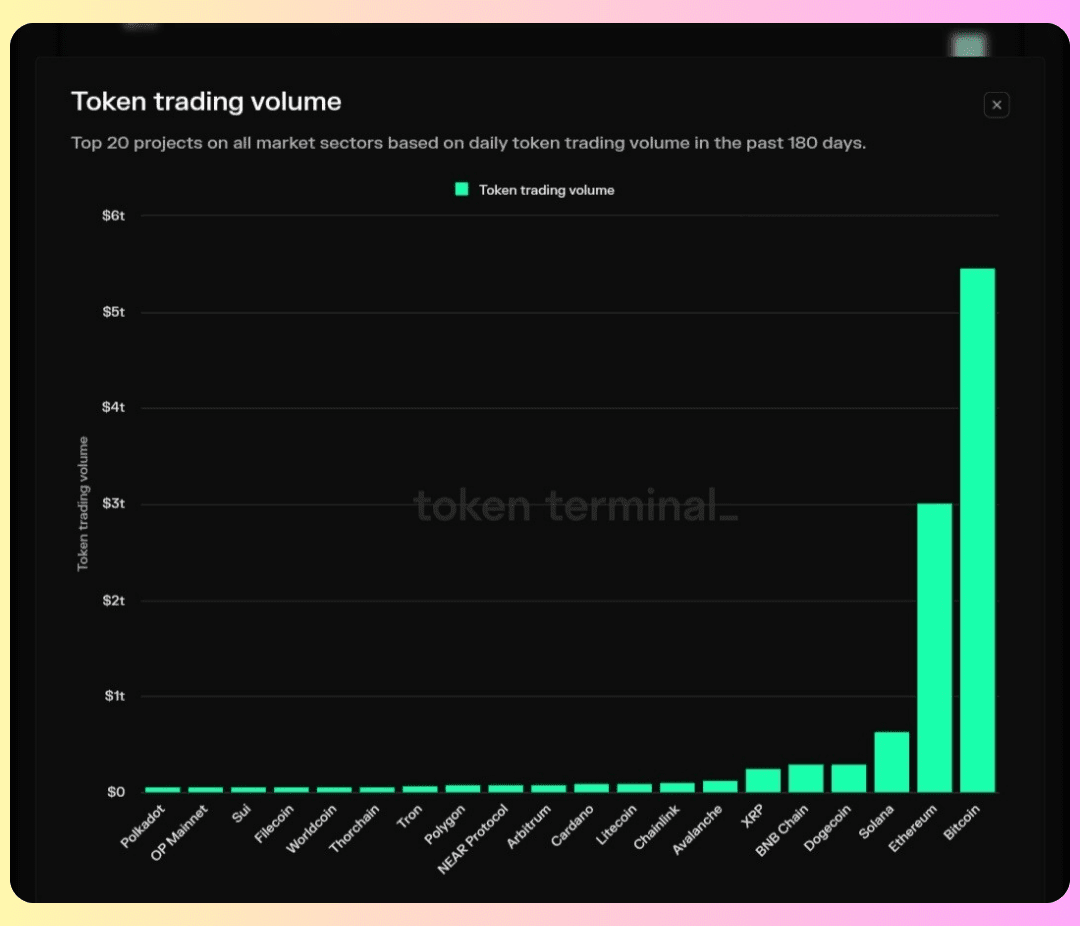Select the XRP bar

tap(763, 780)
